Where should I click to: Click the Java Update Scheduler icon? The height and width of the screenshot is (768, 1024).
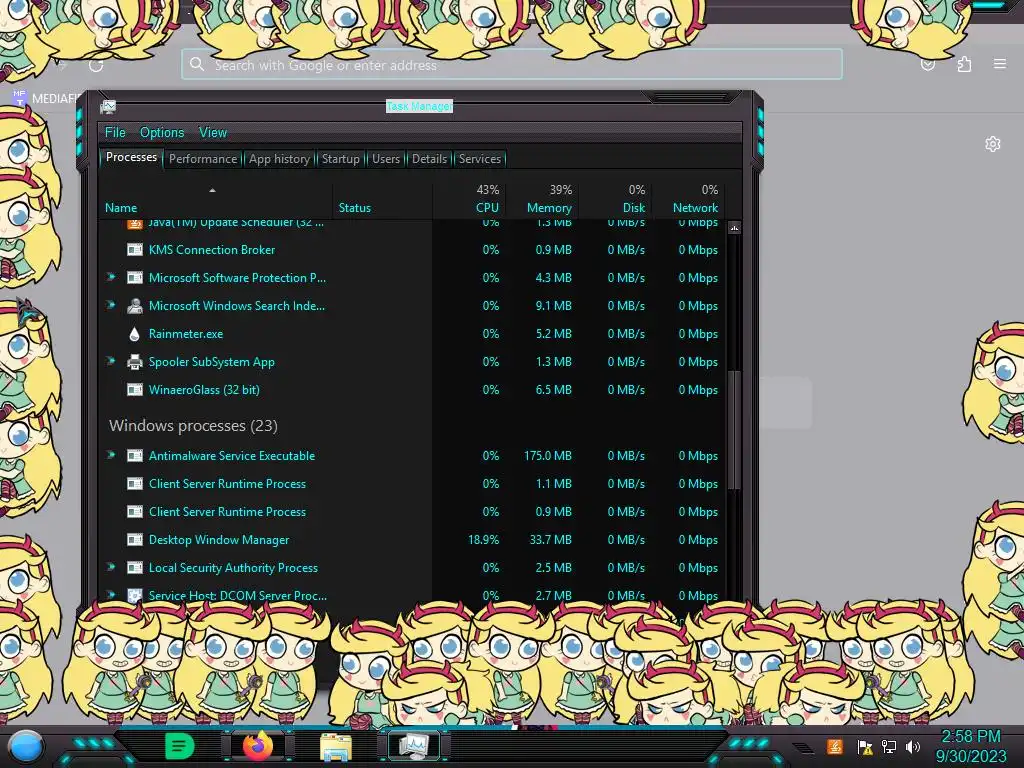coord(135,224)
